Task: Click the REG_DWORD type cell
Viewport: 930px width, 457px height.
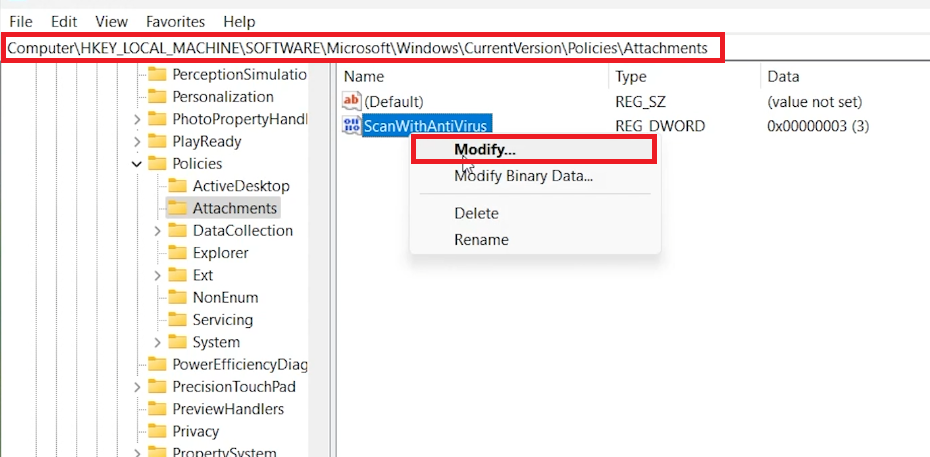Action: pyautogui.click(x=660, y=126)
